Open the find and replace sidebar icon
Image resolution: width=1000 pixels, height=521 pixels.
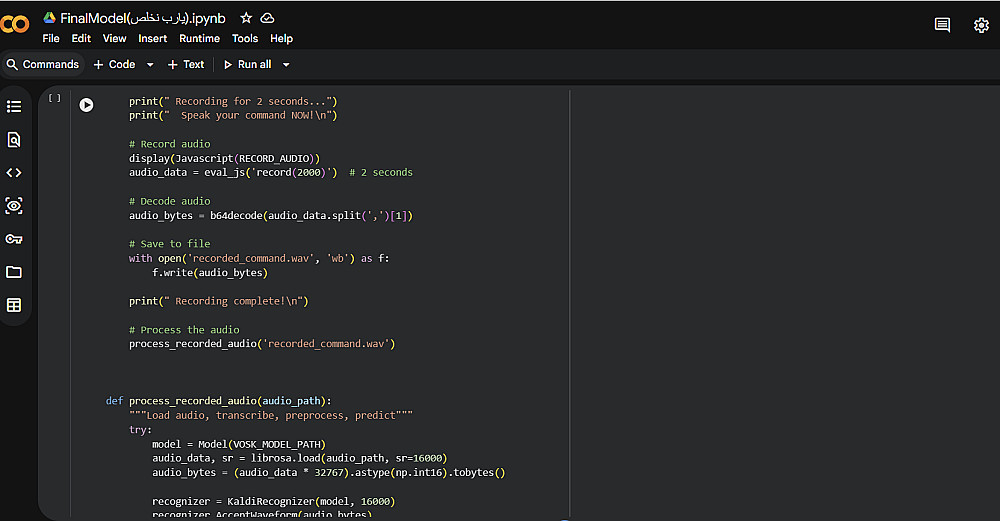click(14, 140)
